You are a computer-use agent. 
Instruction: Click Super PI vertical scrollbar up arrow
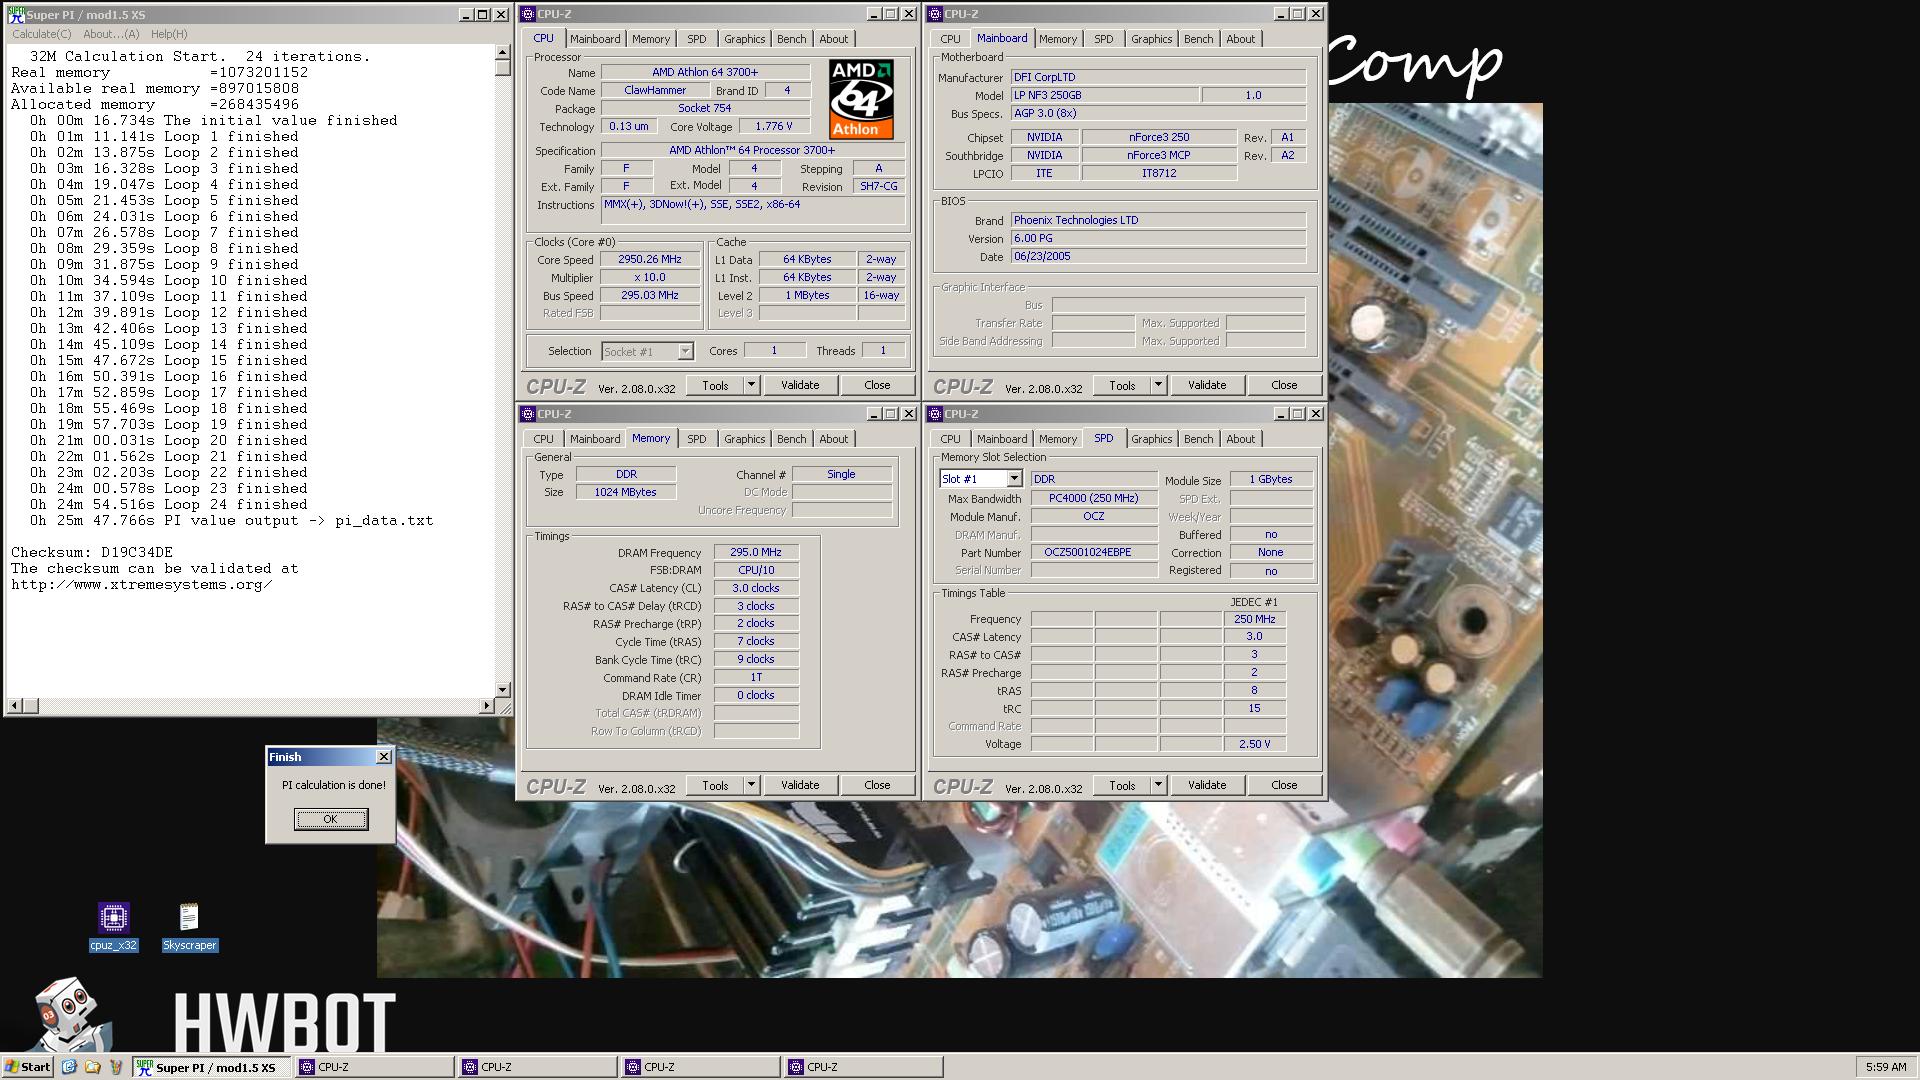(502, 52)
